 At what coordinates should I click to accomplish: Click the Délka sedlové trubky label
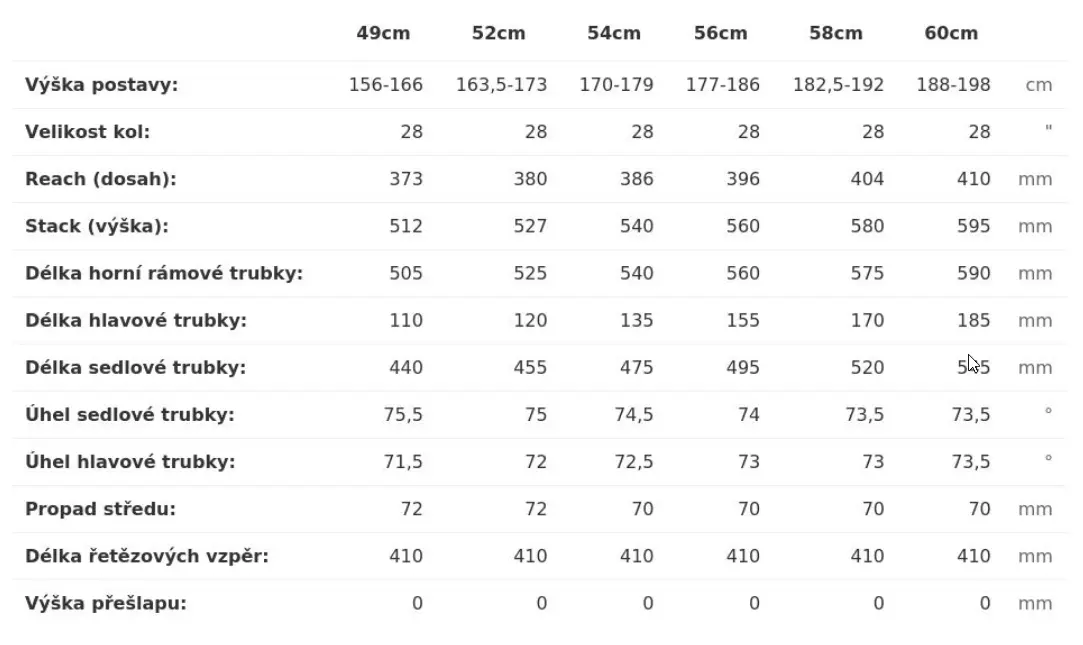(x=135, y=367)
